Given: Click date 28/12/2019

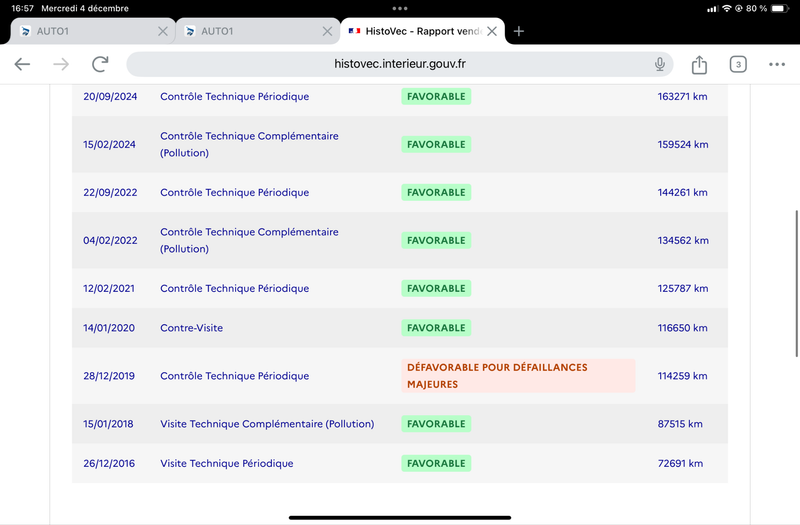Looking at the screenshot, I should click(x=109, y=376).
